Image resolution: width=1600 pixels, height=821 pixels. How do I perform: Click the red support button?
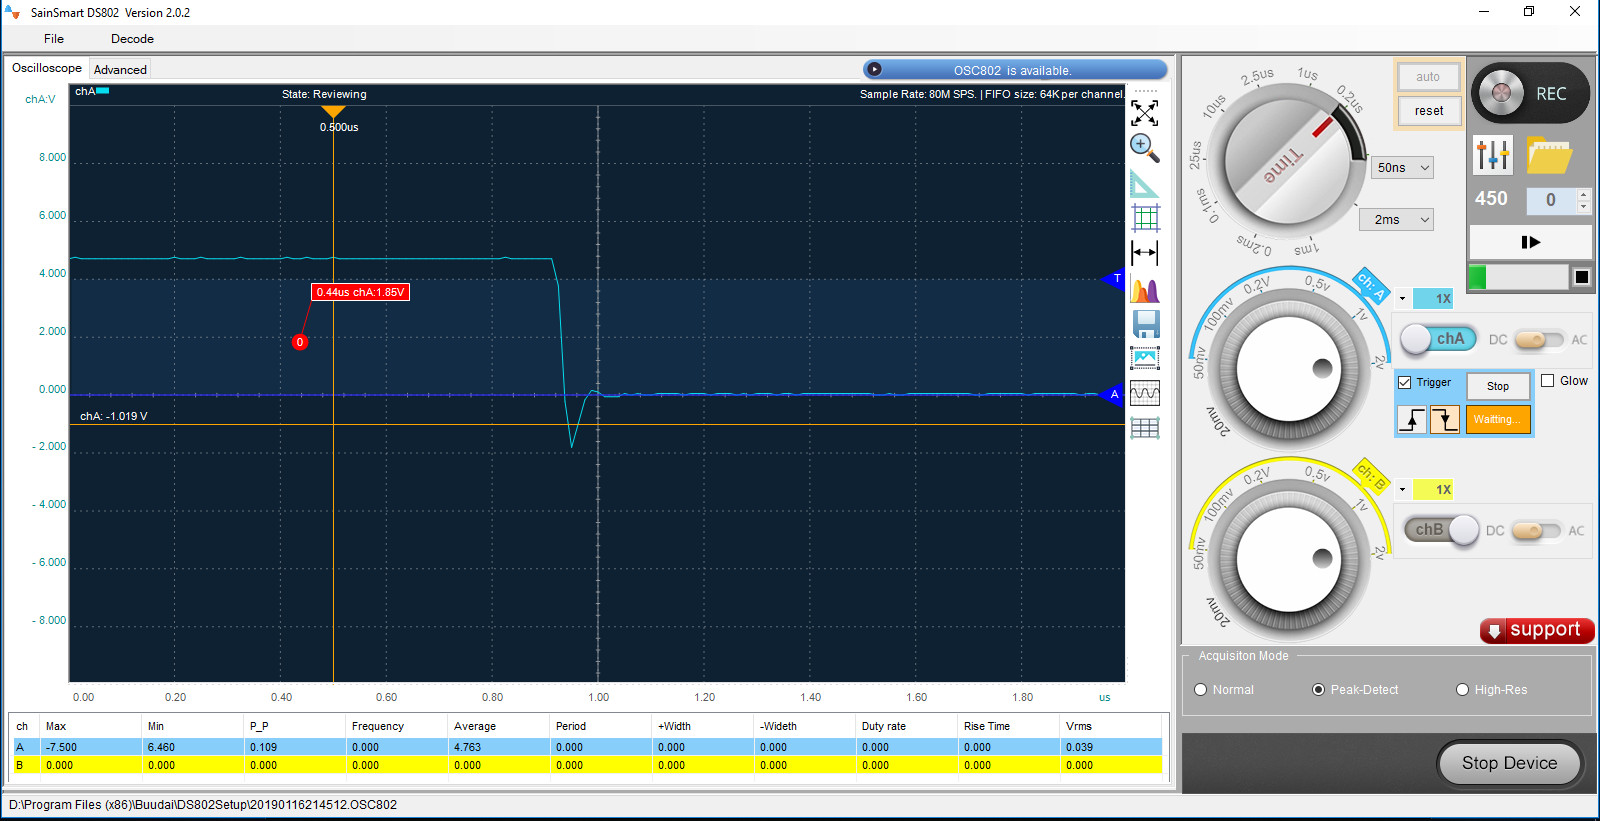1537,630
